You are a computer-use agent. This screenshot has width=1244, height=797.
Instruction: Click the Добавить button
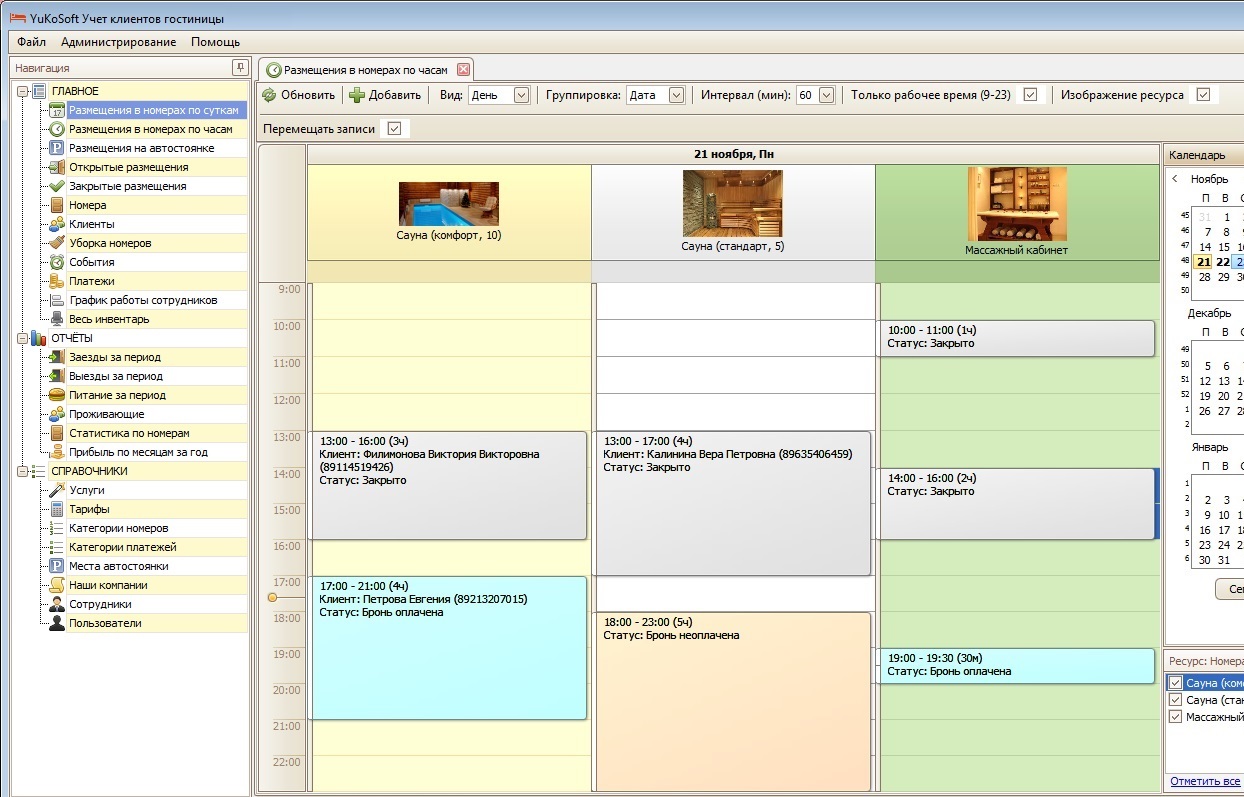[385, 95]
